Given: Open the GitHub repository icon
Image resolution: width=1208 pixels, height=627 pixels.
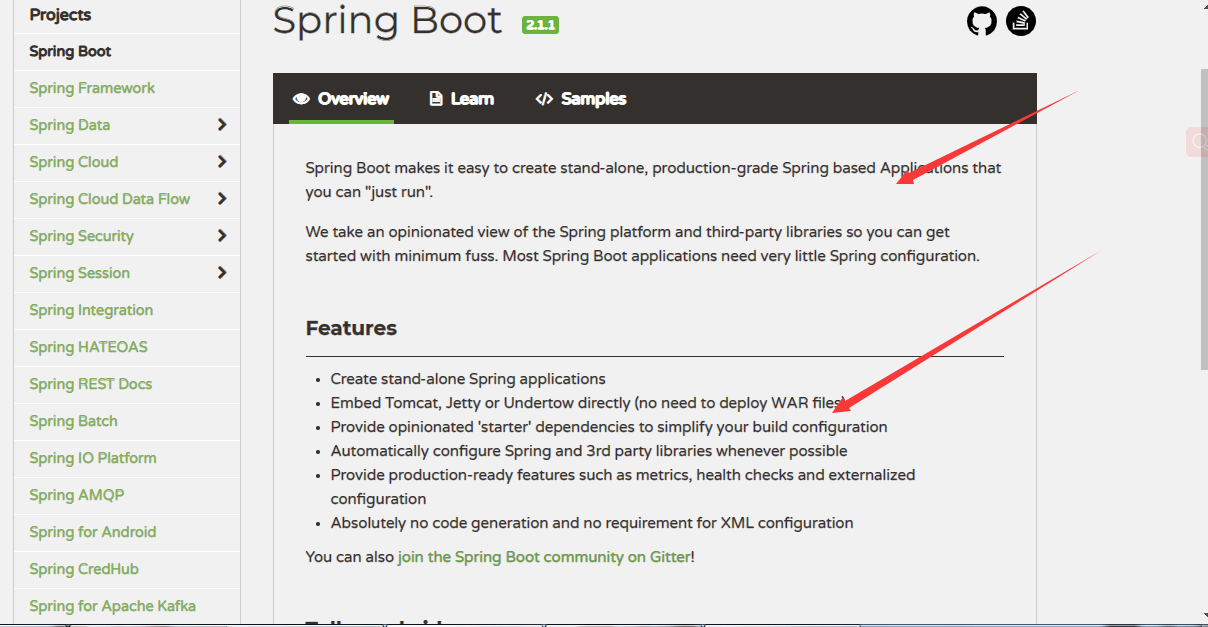Looking at the screenshot, I should 982,21.
